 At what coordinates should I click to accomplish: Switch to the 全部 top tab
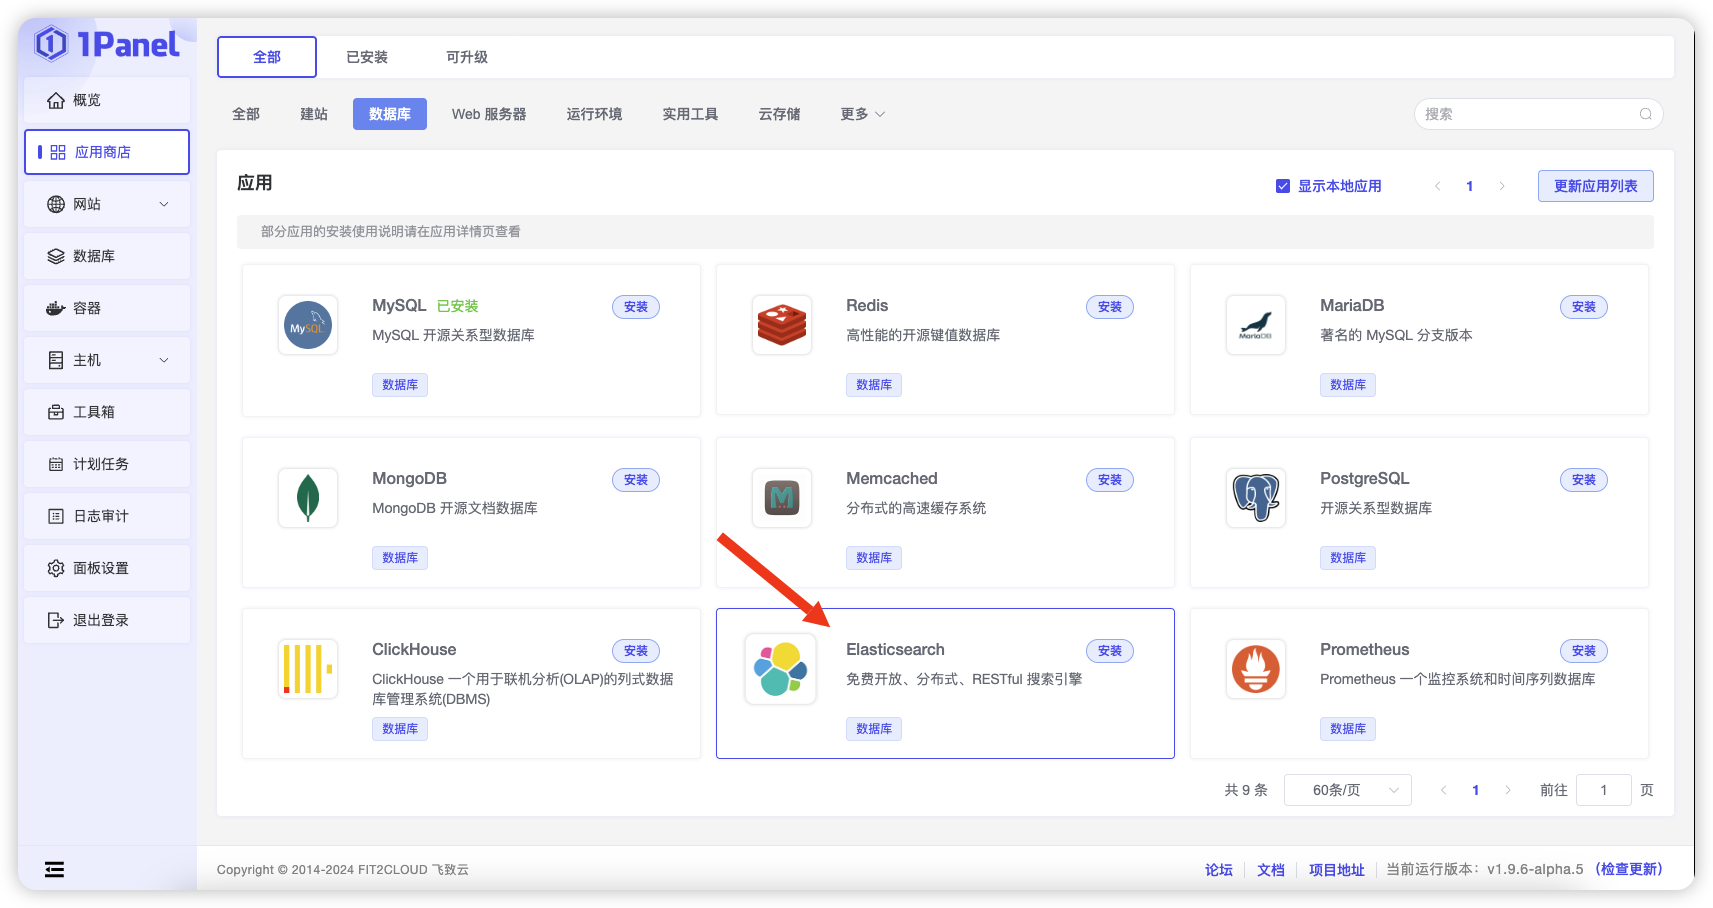pos(267,57)
